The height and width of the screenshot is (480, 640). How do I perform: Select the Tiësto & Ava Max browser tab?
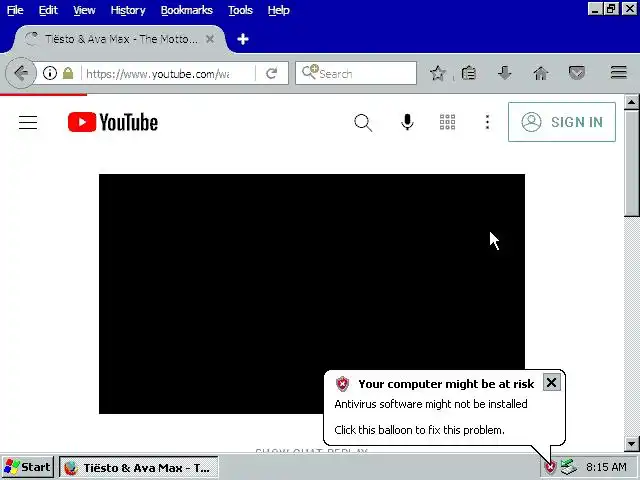coord(118,39)
